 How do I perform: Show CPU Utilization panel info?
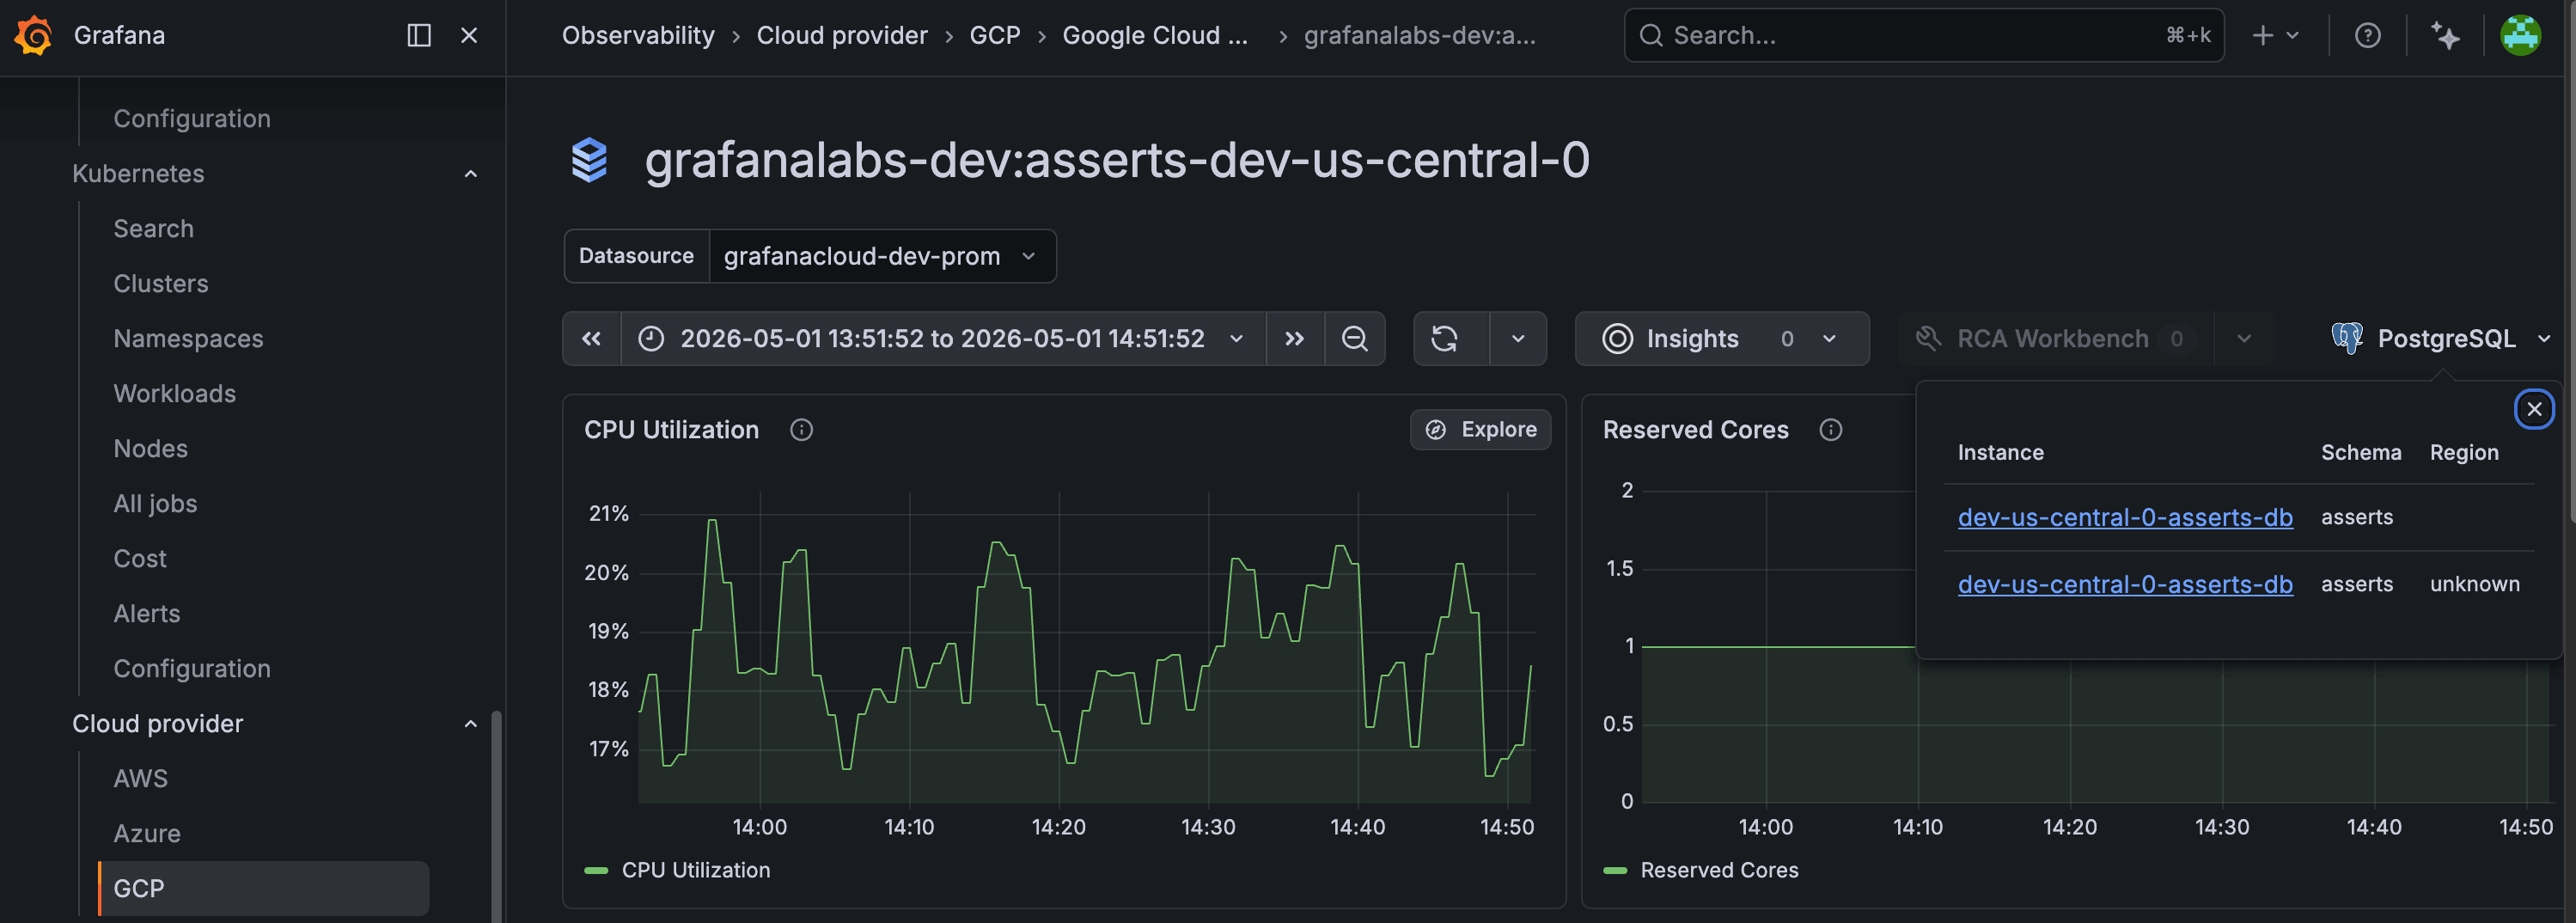[801, 430]
